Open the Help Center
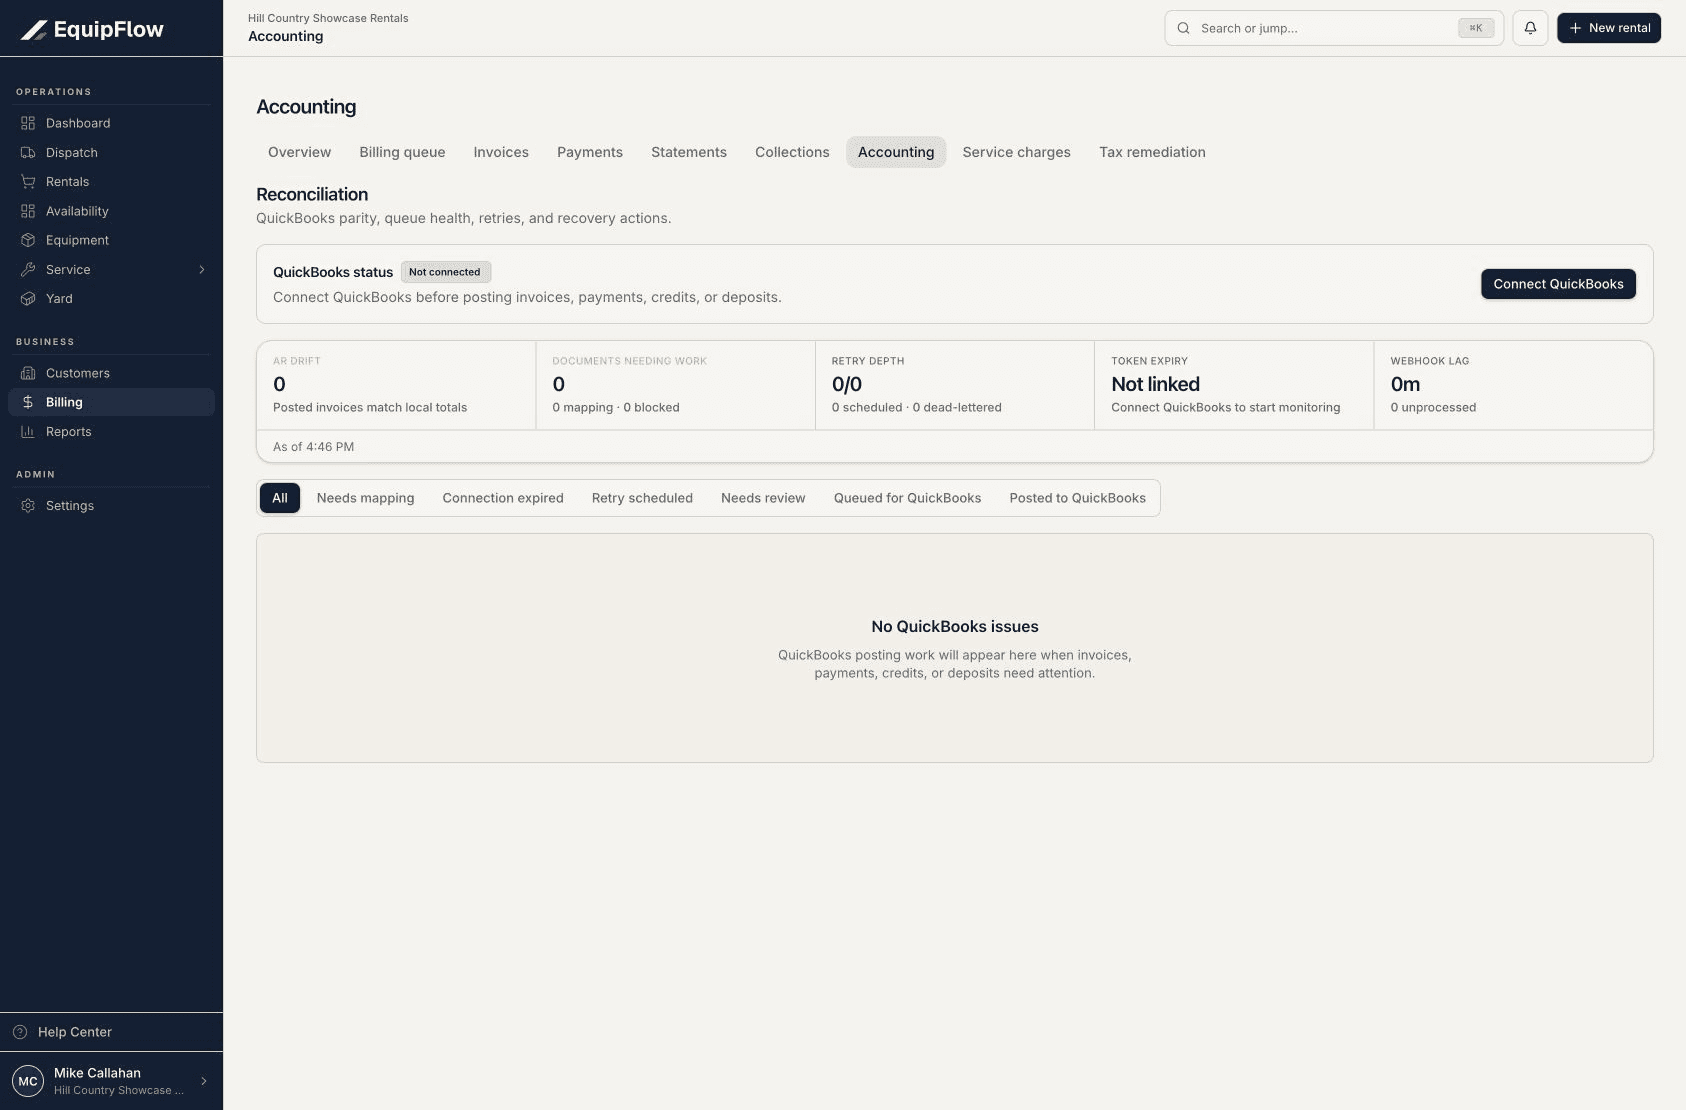This screenshot has height=1110, width=1686. click(x=111, y=1032)
